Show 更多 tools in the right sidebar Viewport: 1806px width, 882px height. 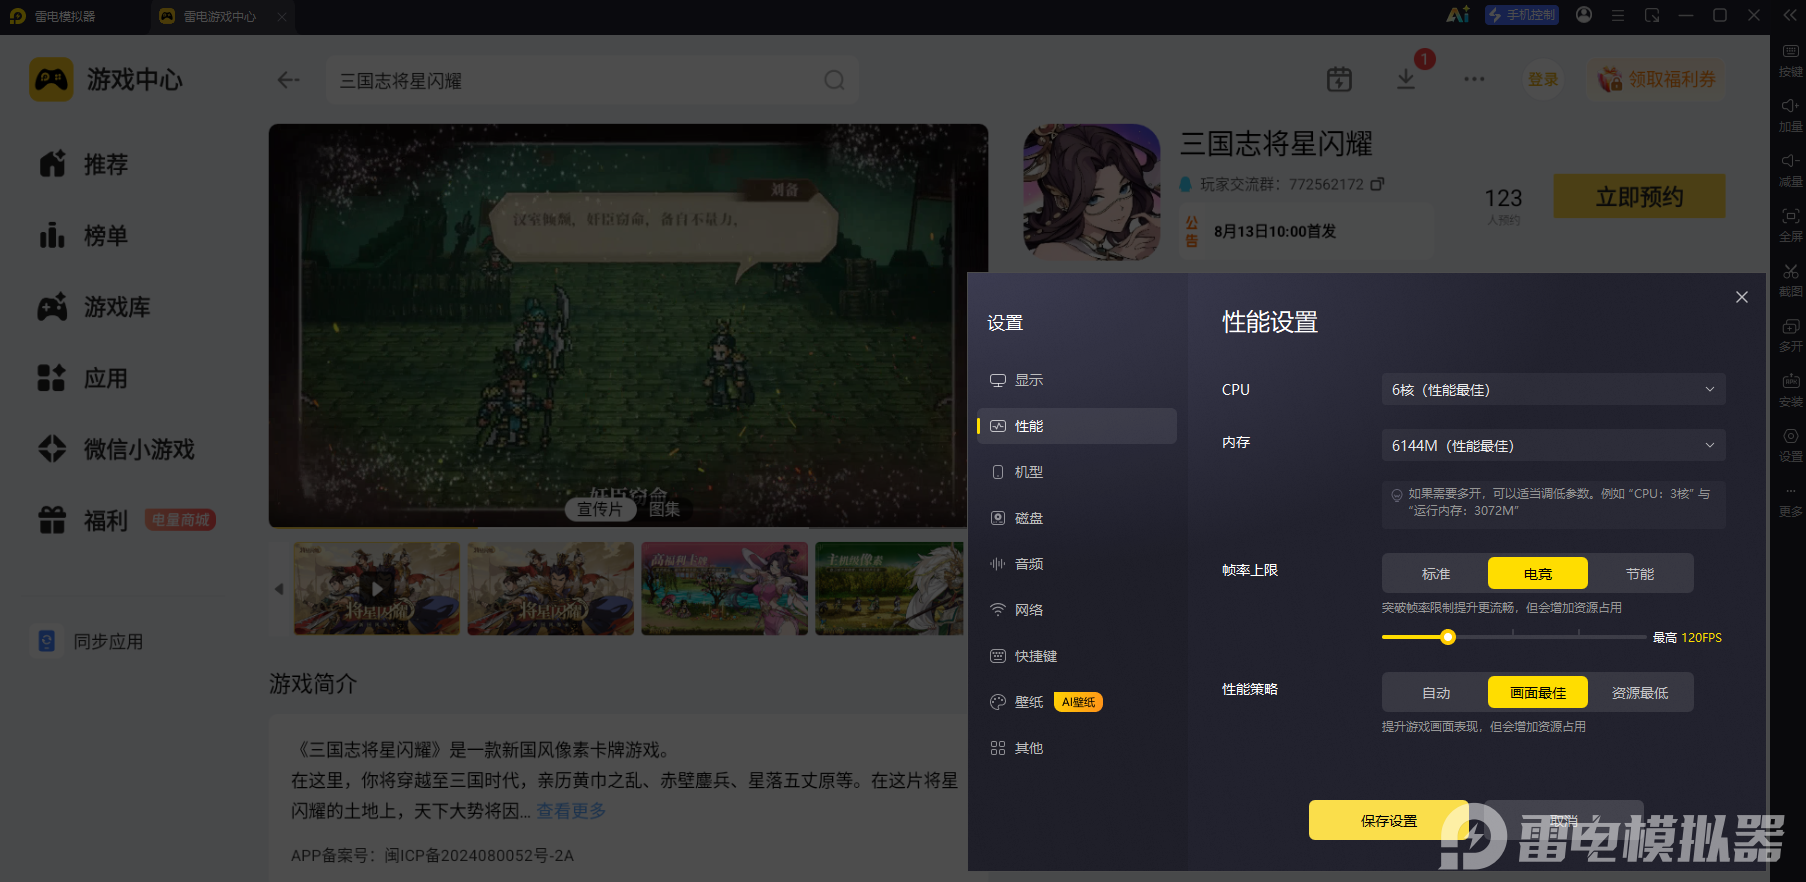coord(1790,499)
